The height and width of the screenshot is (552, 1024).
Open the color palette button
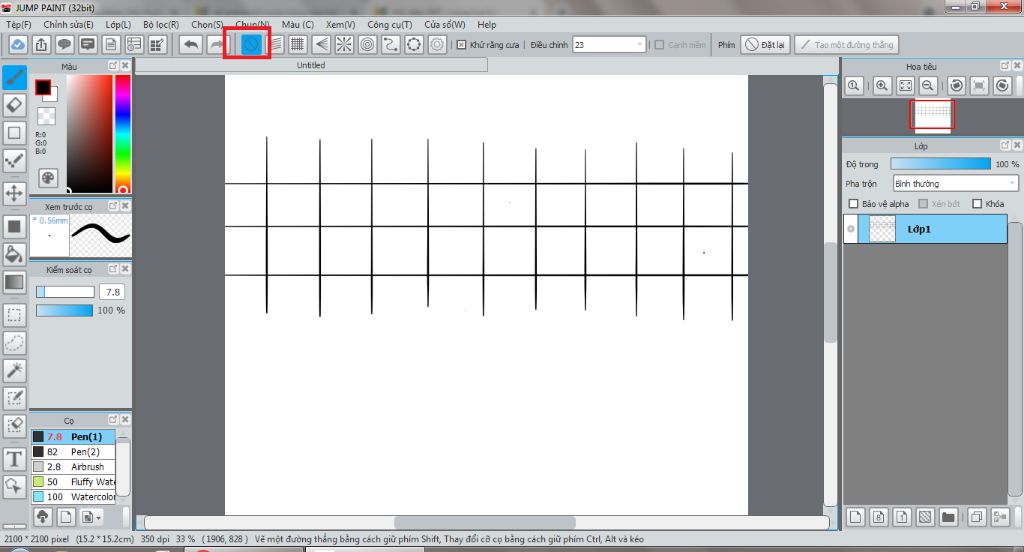click(48, 178)
